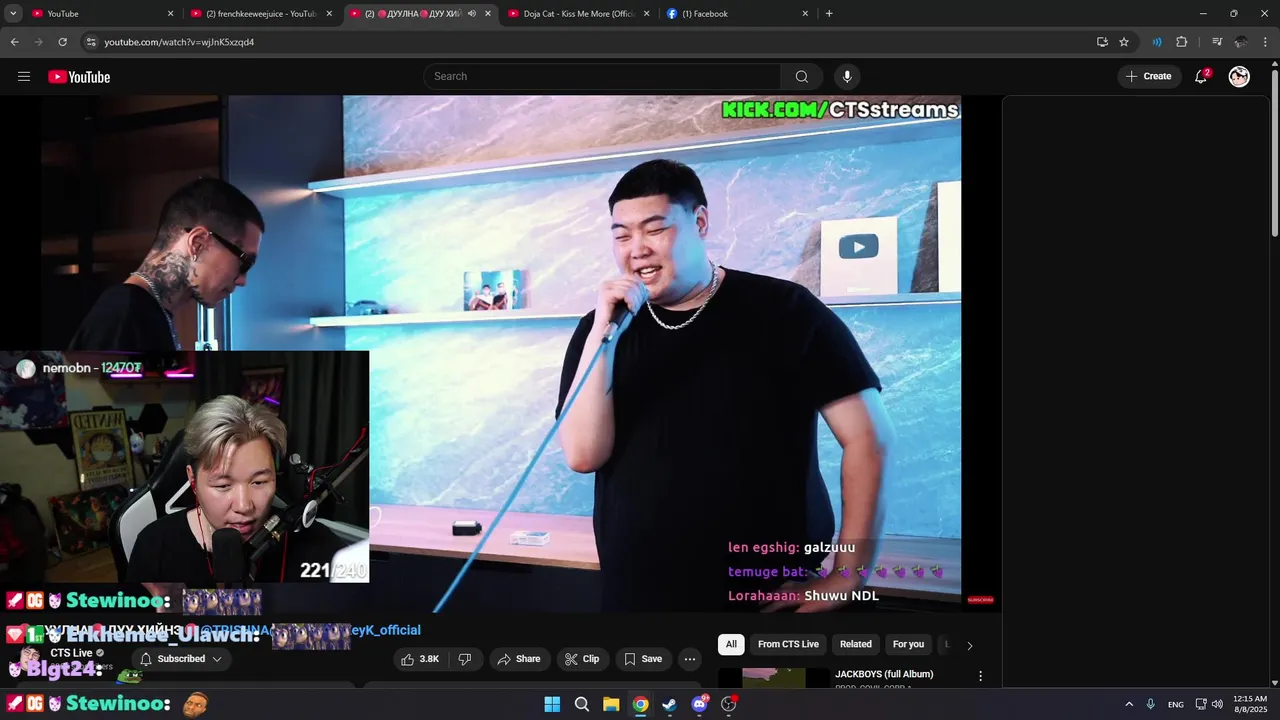The width and height of the screenshot is (1280, 720).
Task: Show hidden system tray icons
Action: click(1129, 704)
